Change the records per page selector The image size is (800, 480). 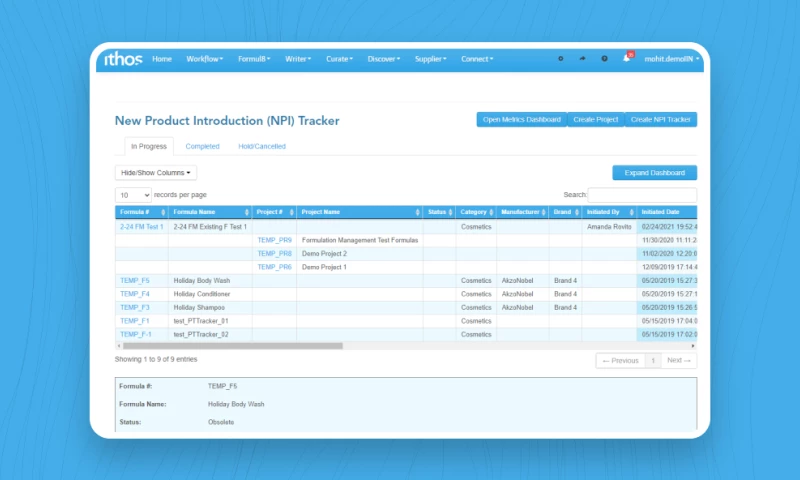[x=133, y=195]
